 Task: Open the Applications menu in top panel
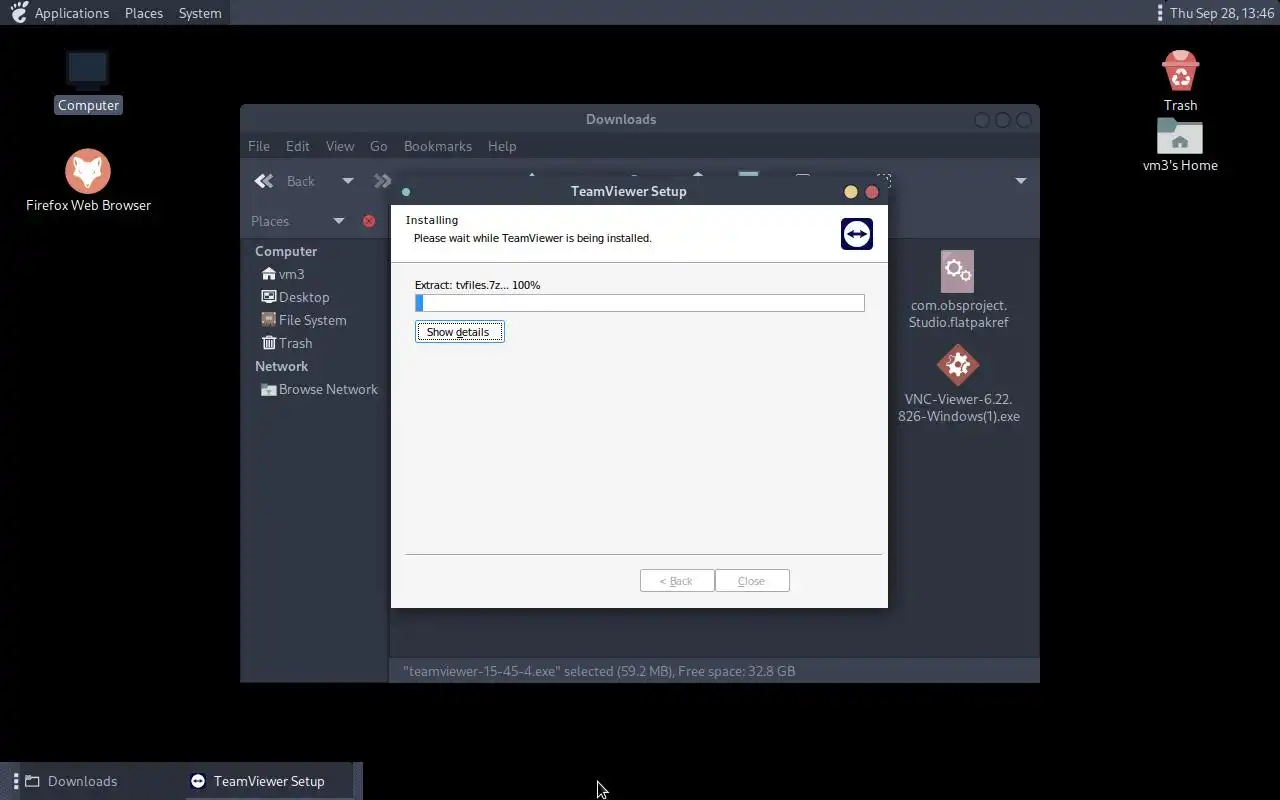[72, 13]
